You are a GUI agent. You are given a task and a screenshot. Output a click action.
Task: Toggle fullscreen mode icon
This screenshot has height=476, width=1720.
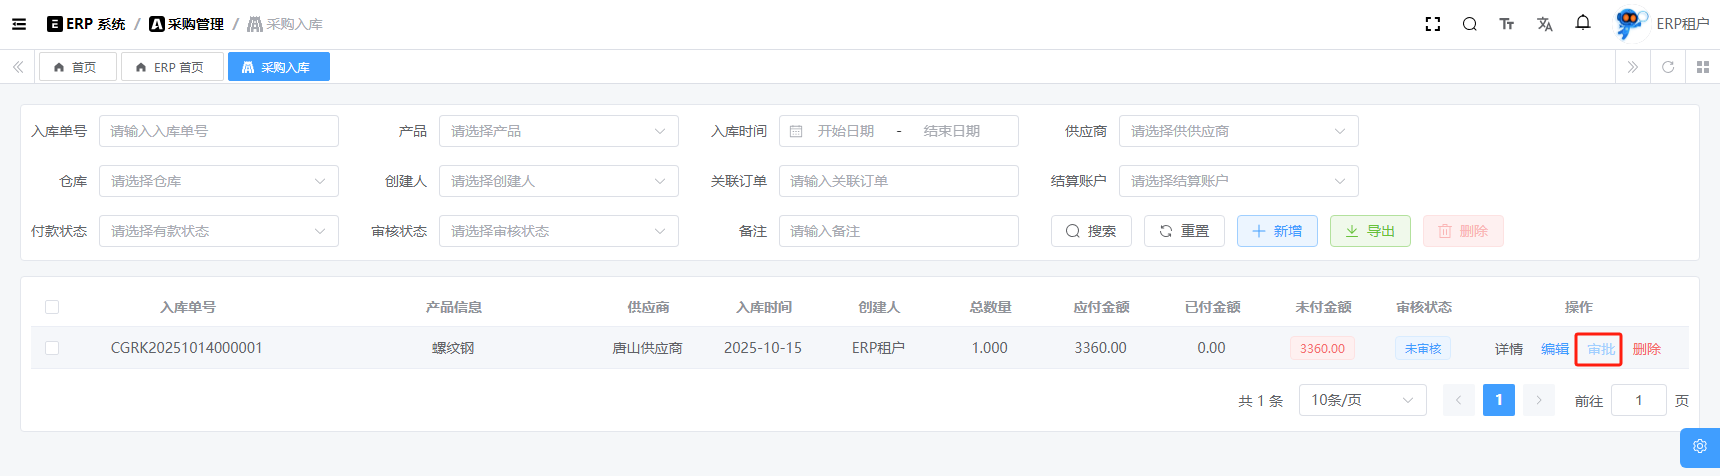[1432, 24]
